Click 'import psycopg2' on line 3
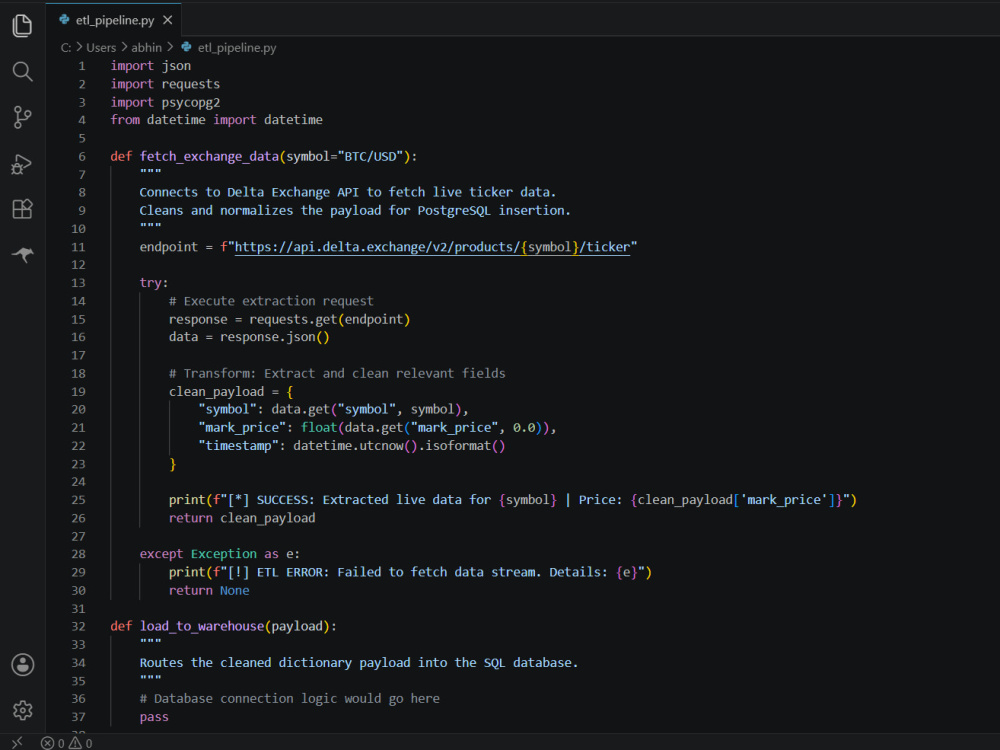Viewport: 1000px width, 750px height. (165, 102)
